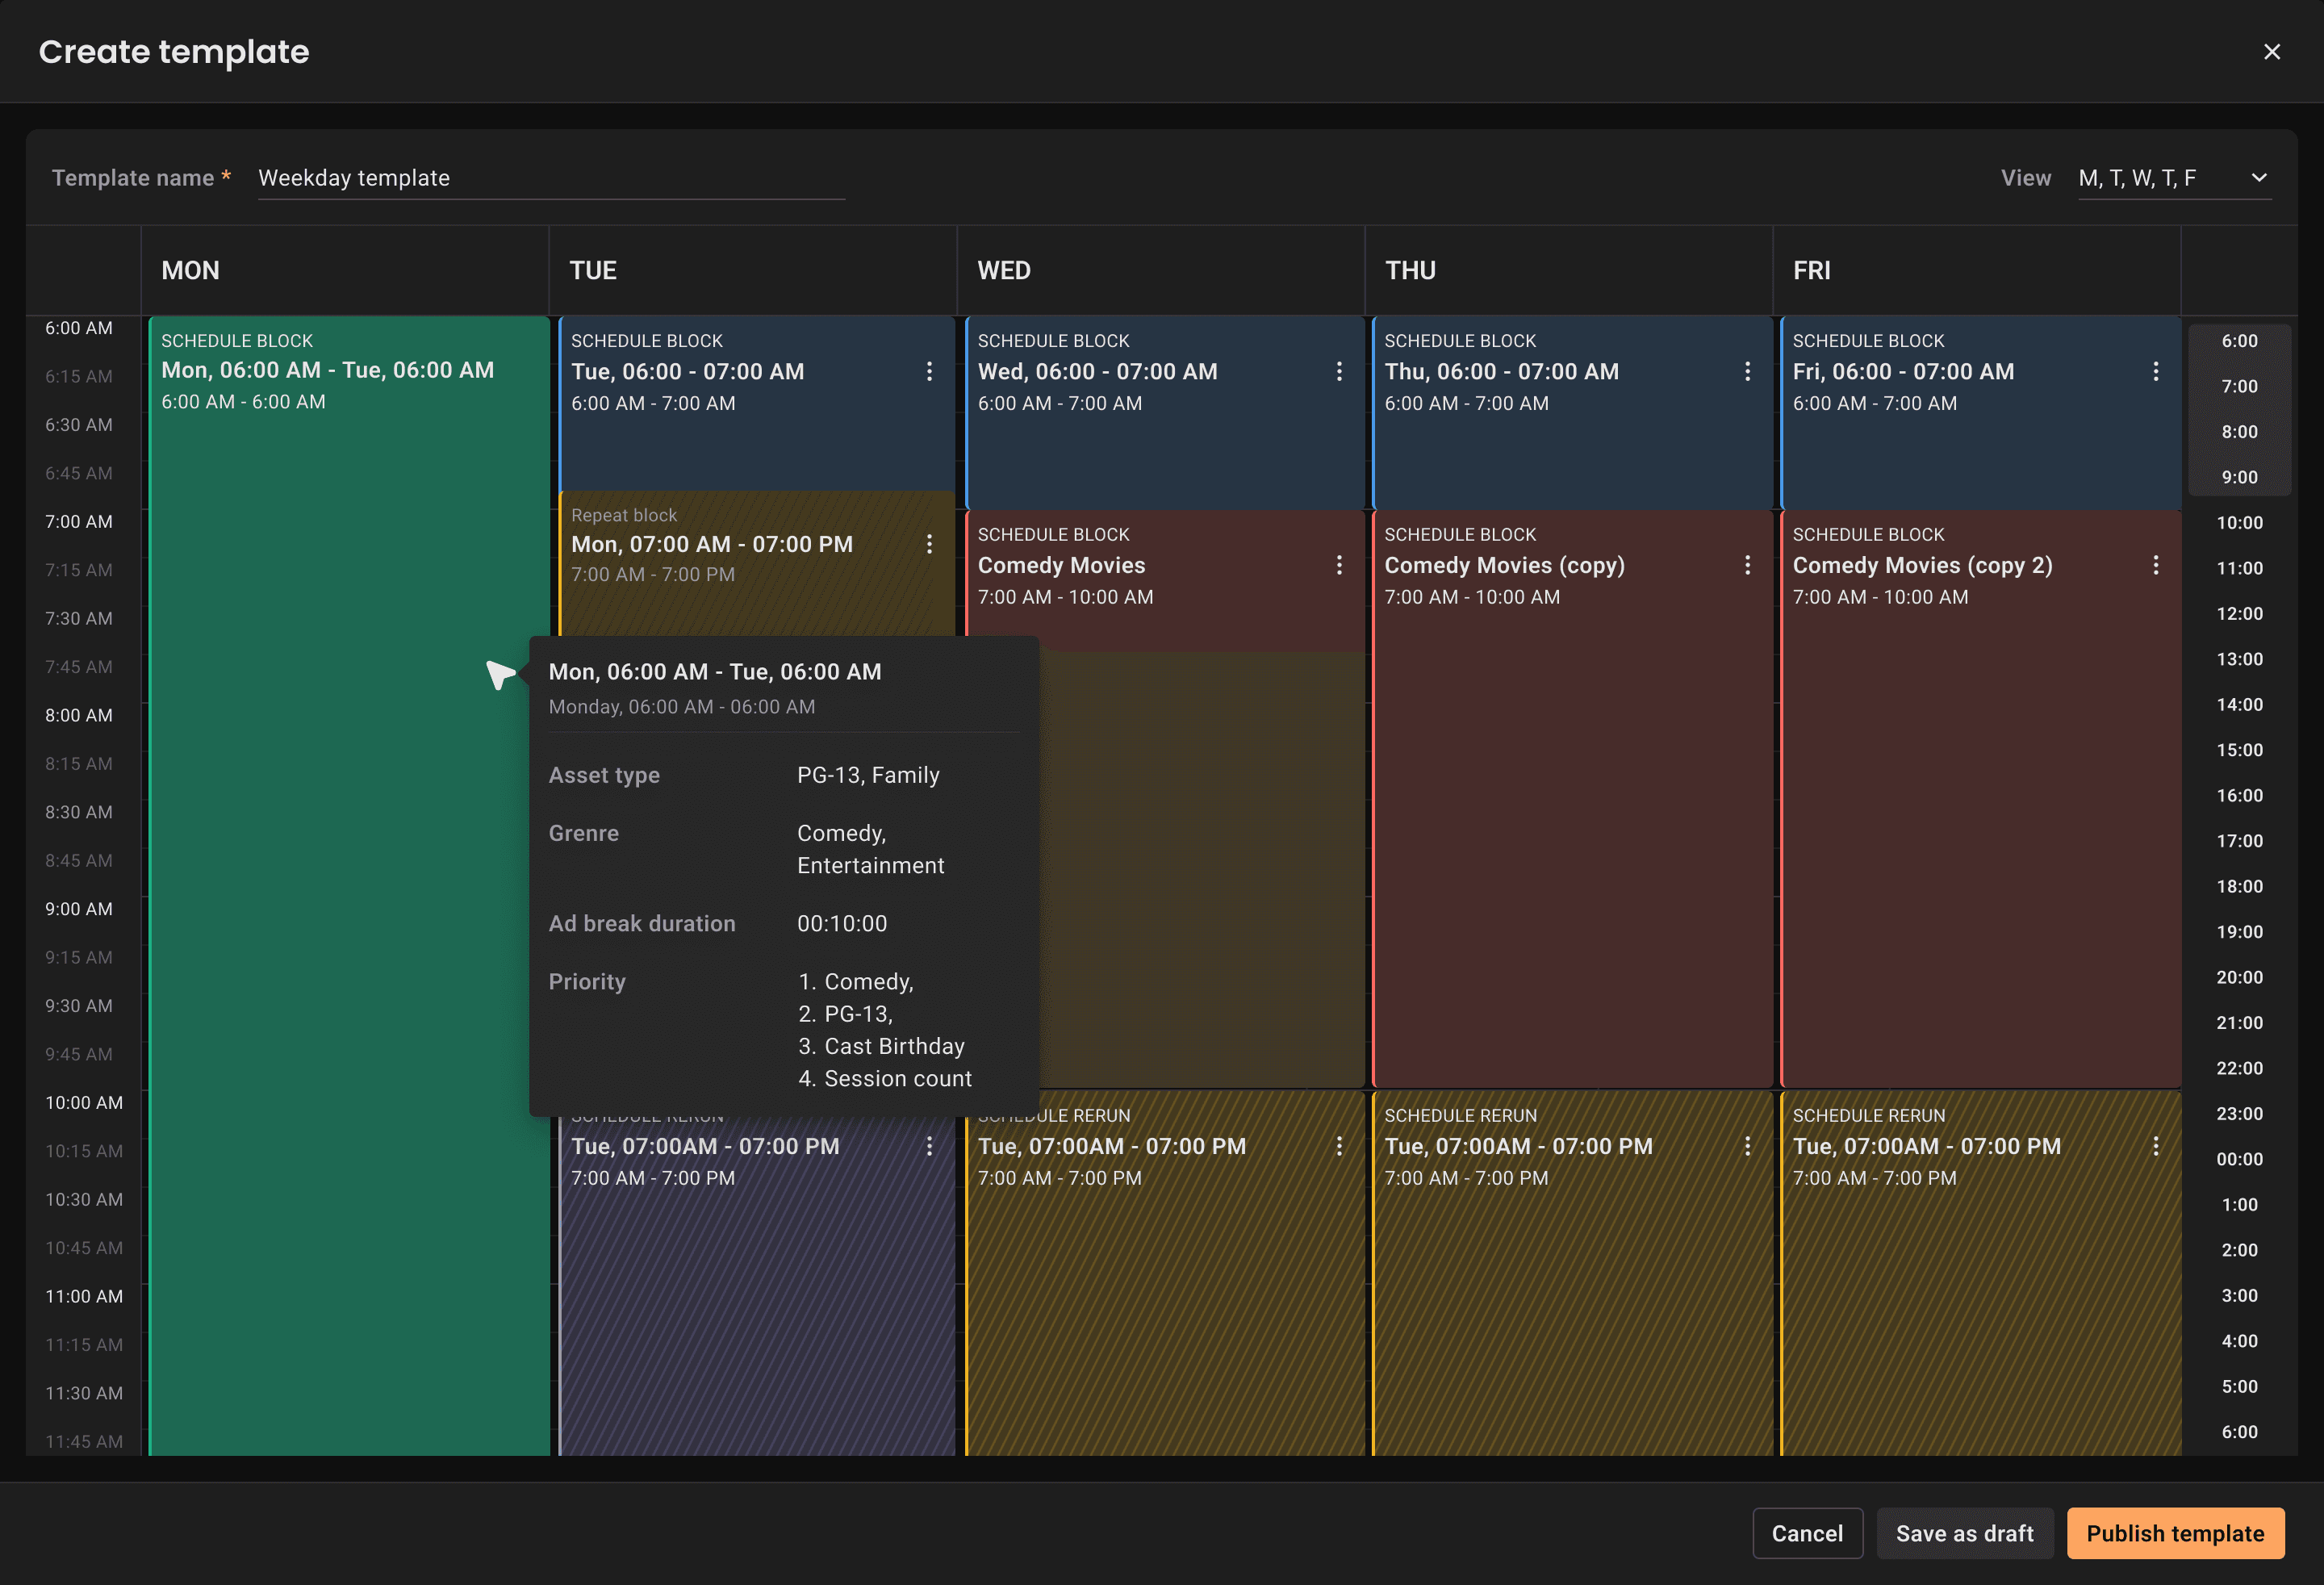Click Save as draft
Viewport: 2324px width, 1585px height.
(x=1964, y=1533)
